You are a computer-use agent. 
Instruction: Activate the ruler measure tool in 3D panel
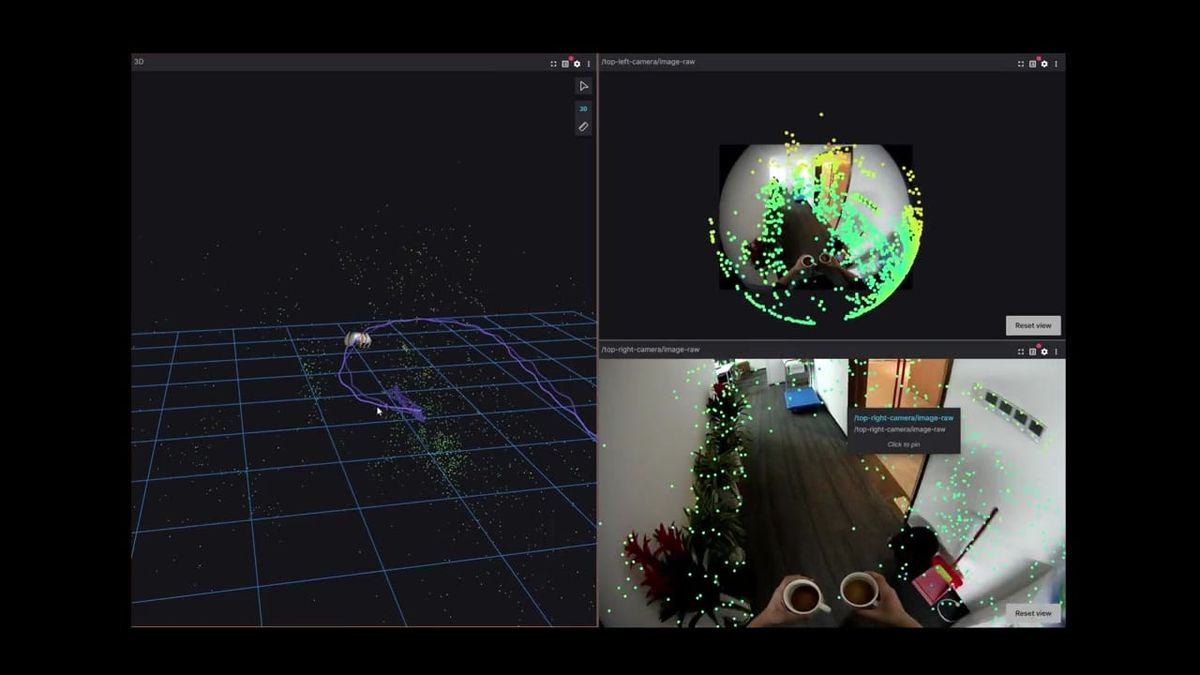coord(584,127)
